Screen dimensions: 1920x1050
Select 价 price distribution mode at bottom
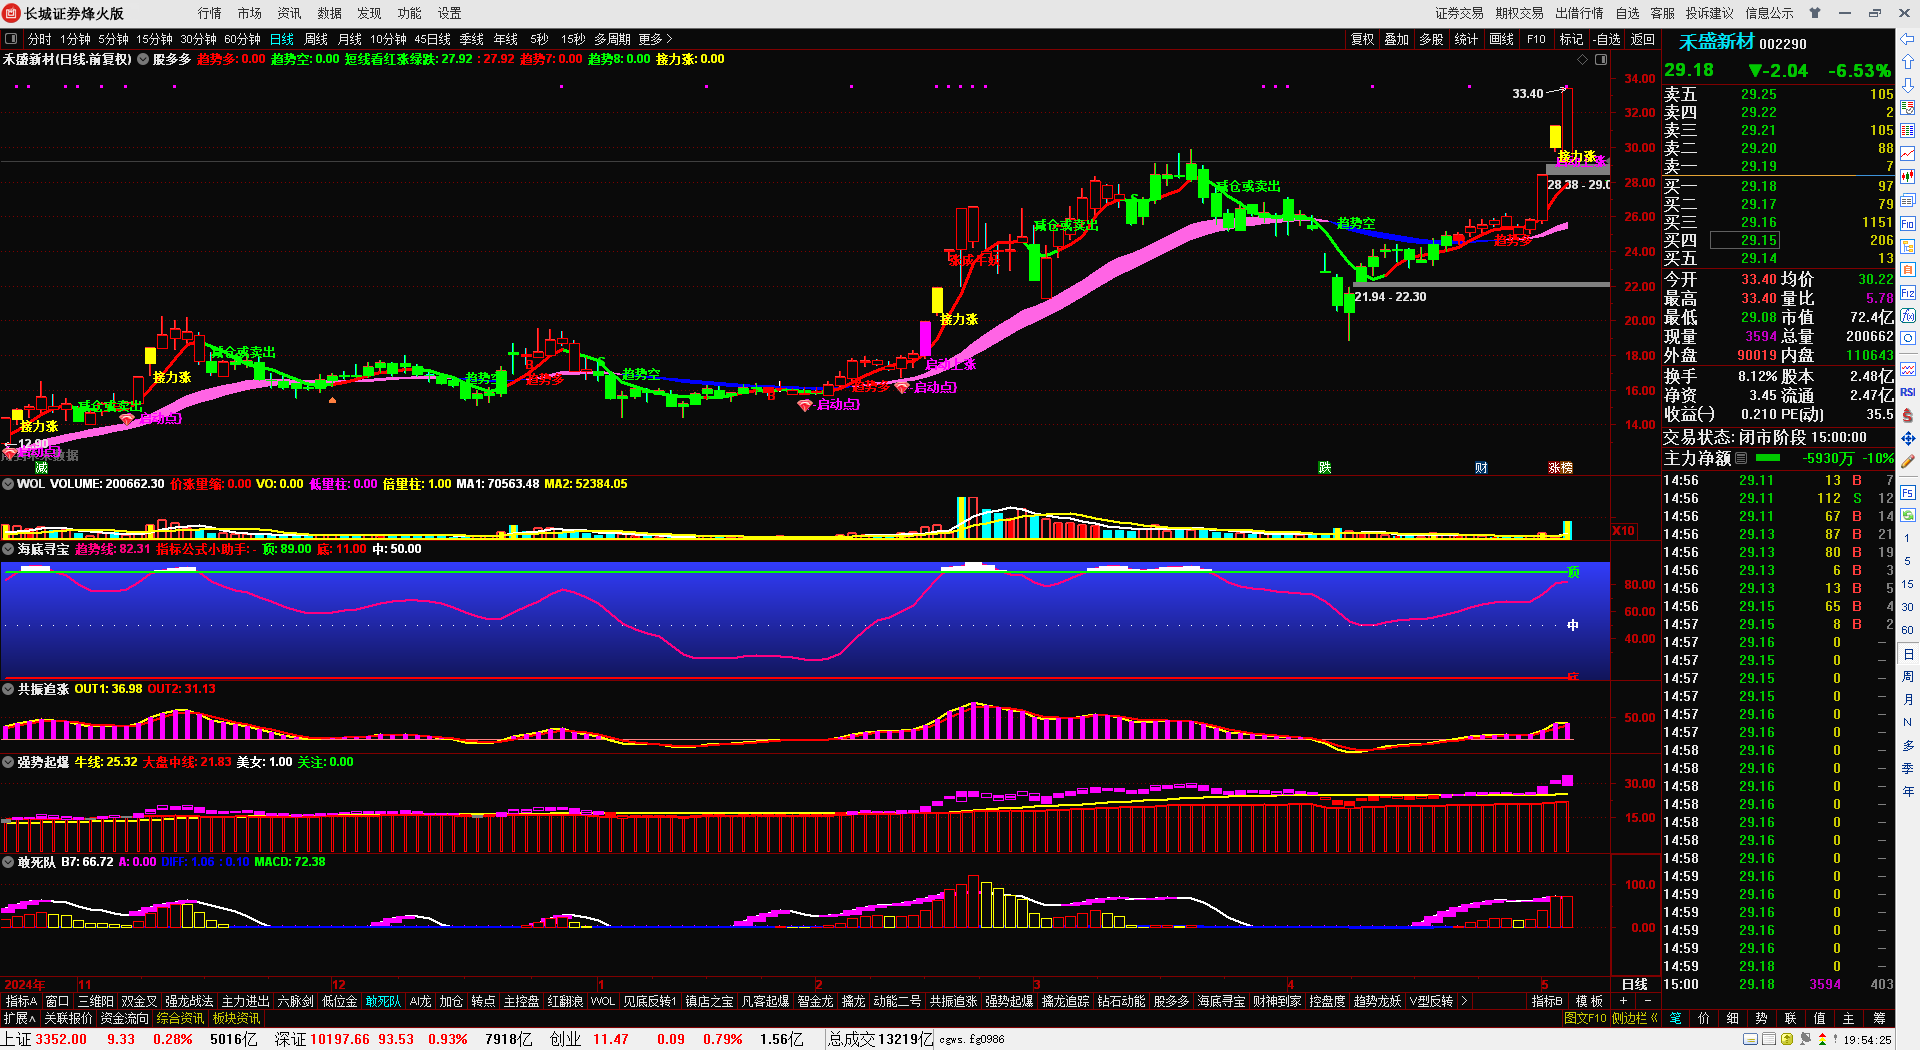tap(1704, 1018)
